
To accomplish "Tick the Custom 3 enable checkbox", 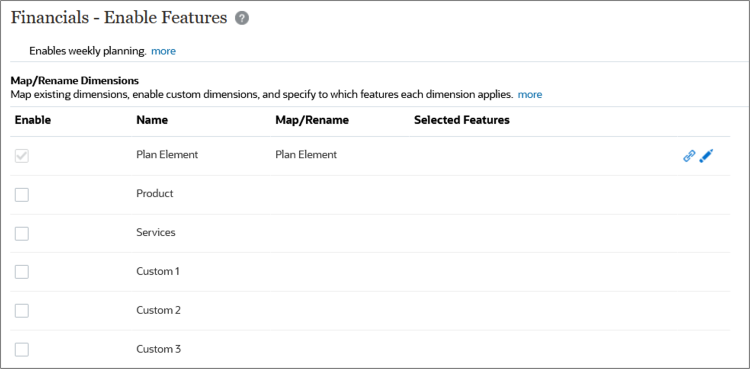I will click(x=22, y=350).
